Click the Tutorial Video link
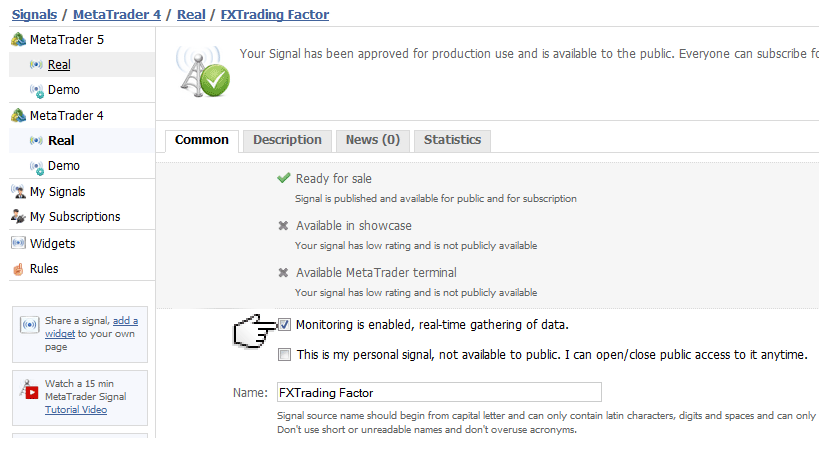 point(78,409)
